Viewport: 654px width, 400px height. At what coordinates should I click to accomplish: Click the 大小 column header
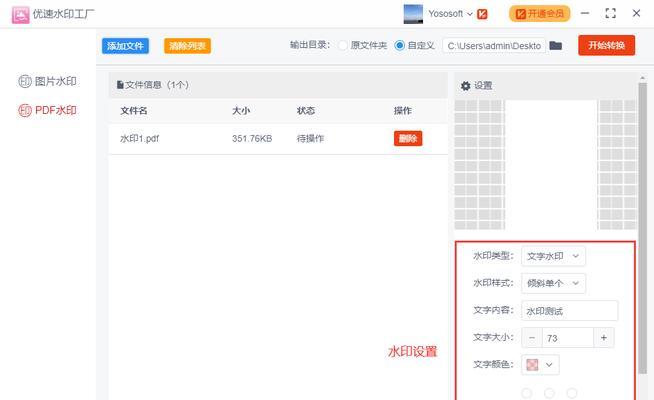[241, 111]
